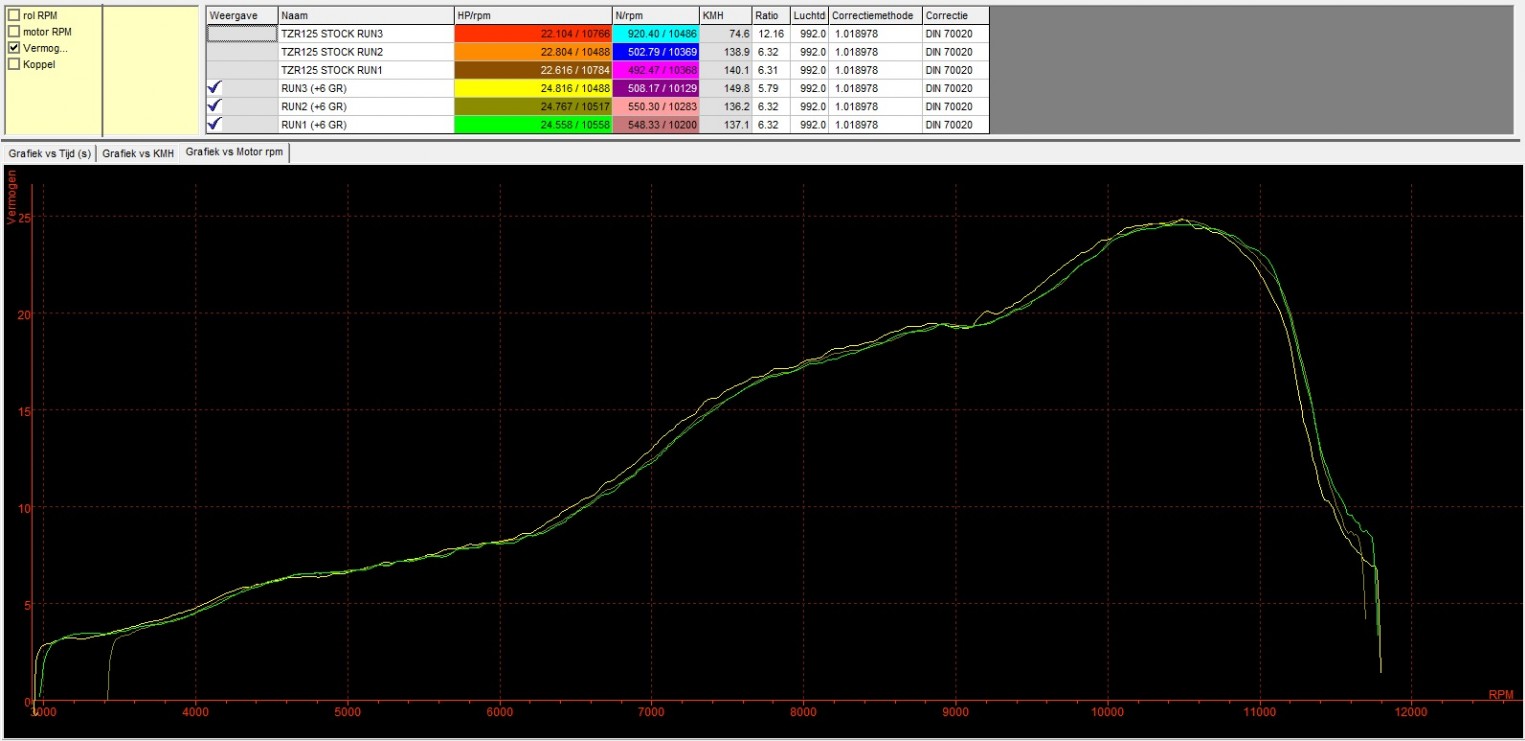The image size is (1525, 741).
Task: Click the KMH value 138.9
Action: [x=726, y=52]
